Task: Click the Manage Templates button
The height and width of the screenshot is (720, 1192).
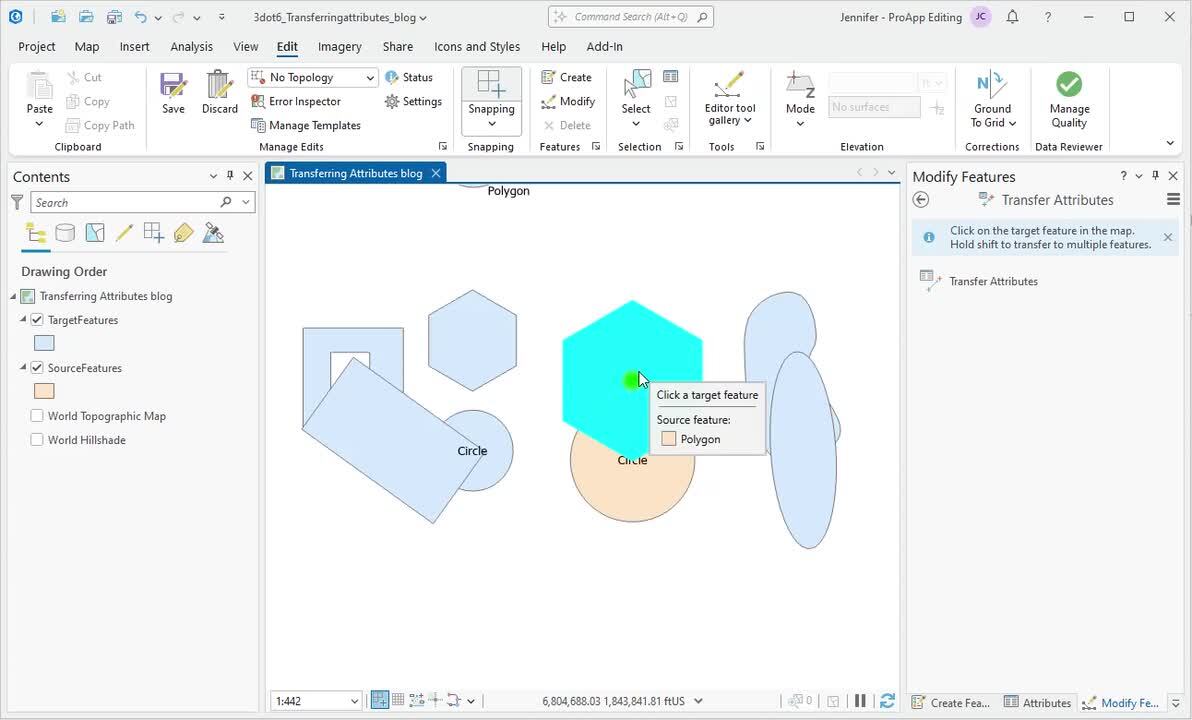Action: coord(306,125)
